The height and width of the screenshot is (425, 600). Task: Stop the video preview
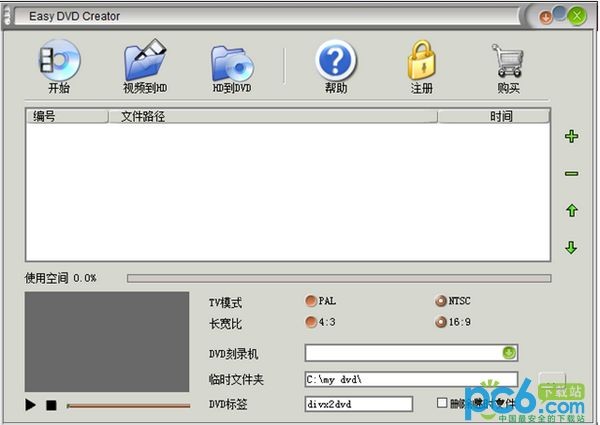coord(51,405)
